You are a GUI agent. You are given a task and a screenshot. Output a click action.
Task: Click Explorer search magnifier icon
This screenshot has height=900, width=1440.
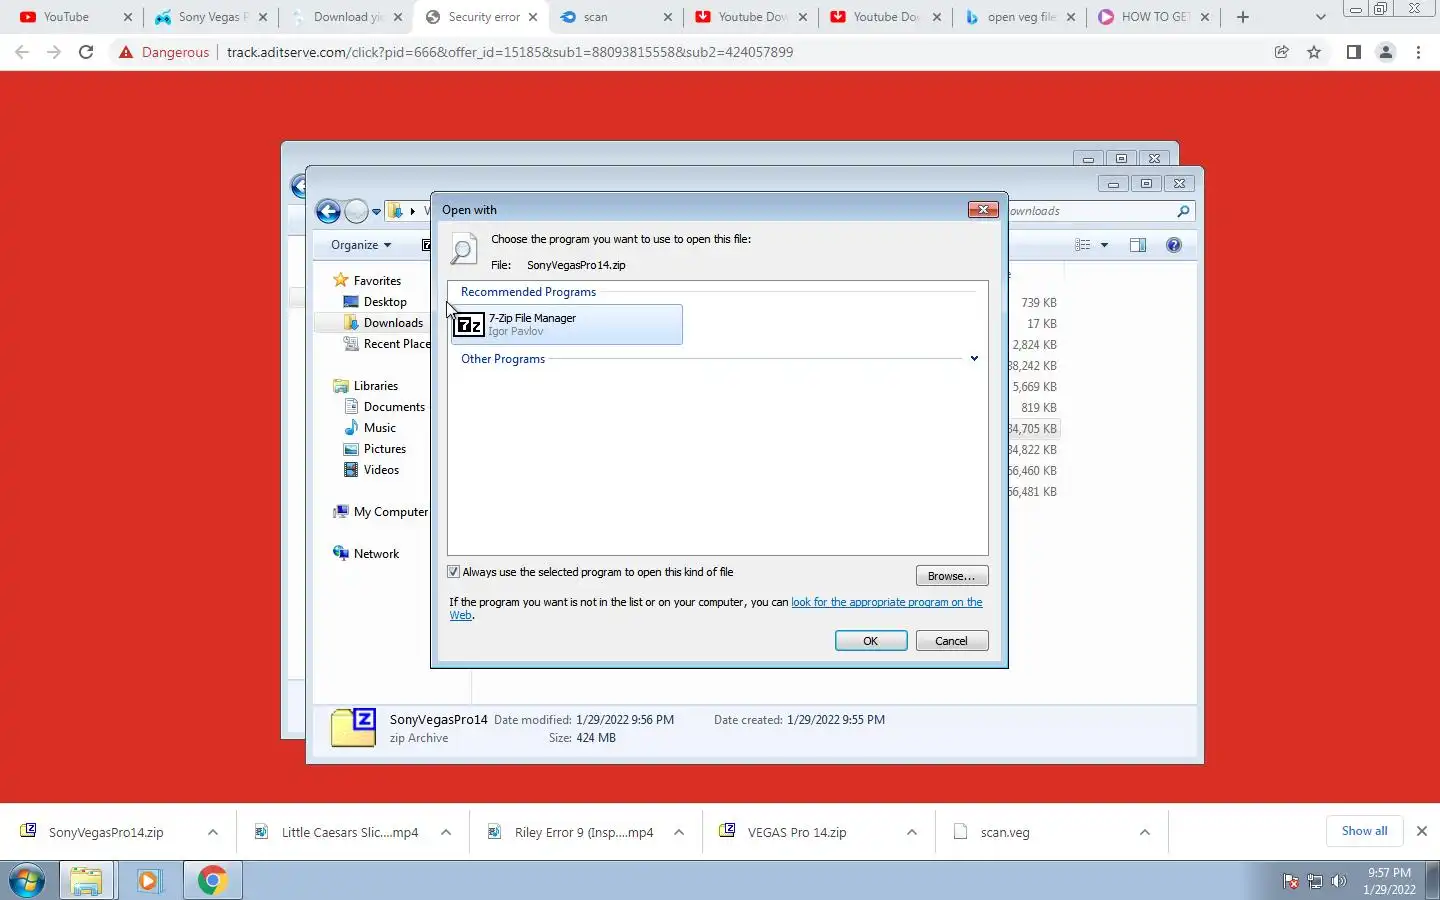tap(1183, 211)
